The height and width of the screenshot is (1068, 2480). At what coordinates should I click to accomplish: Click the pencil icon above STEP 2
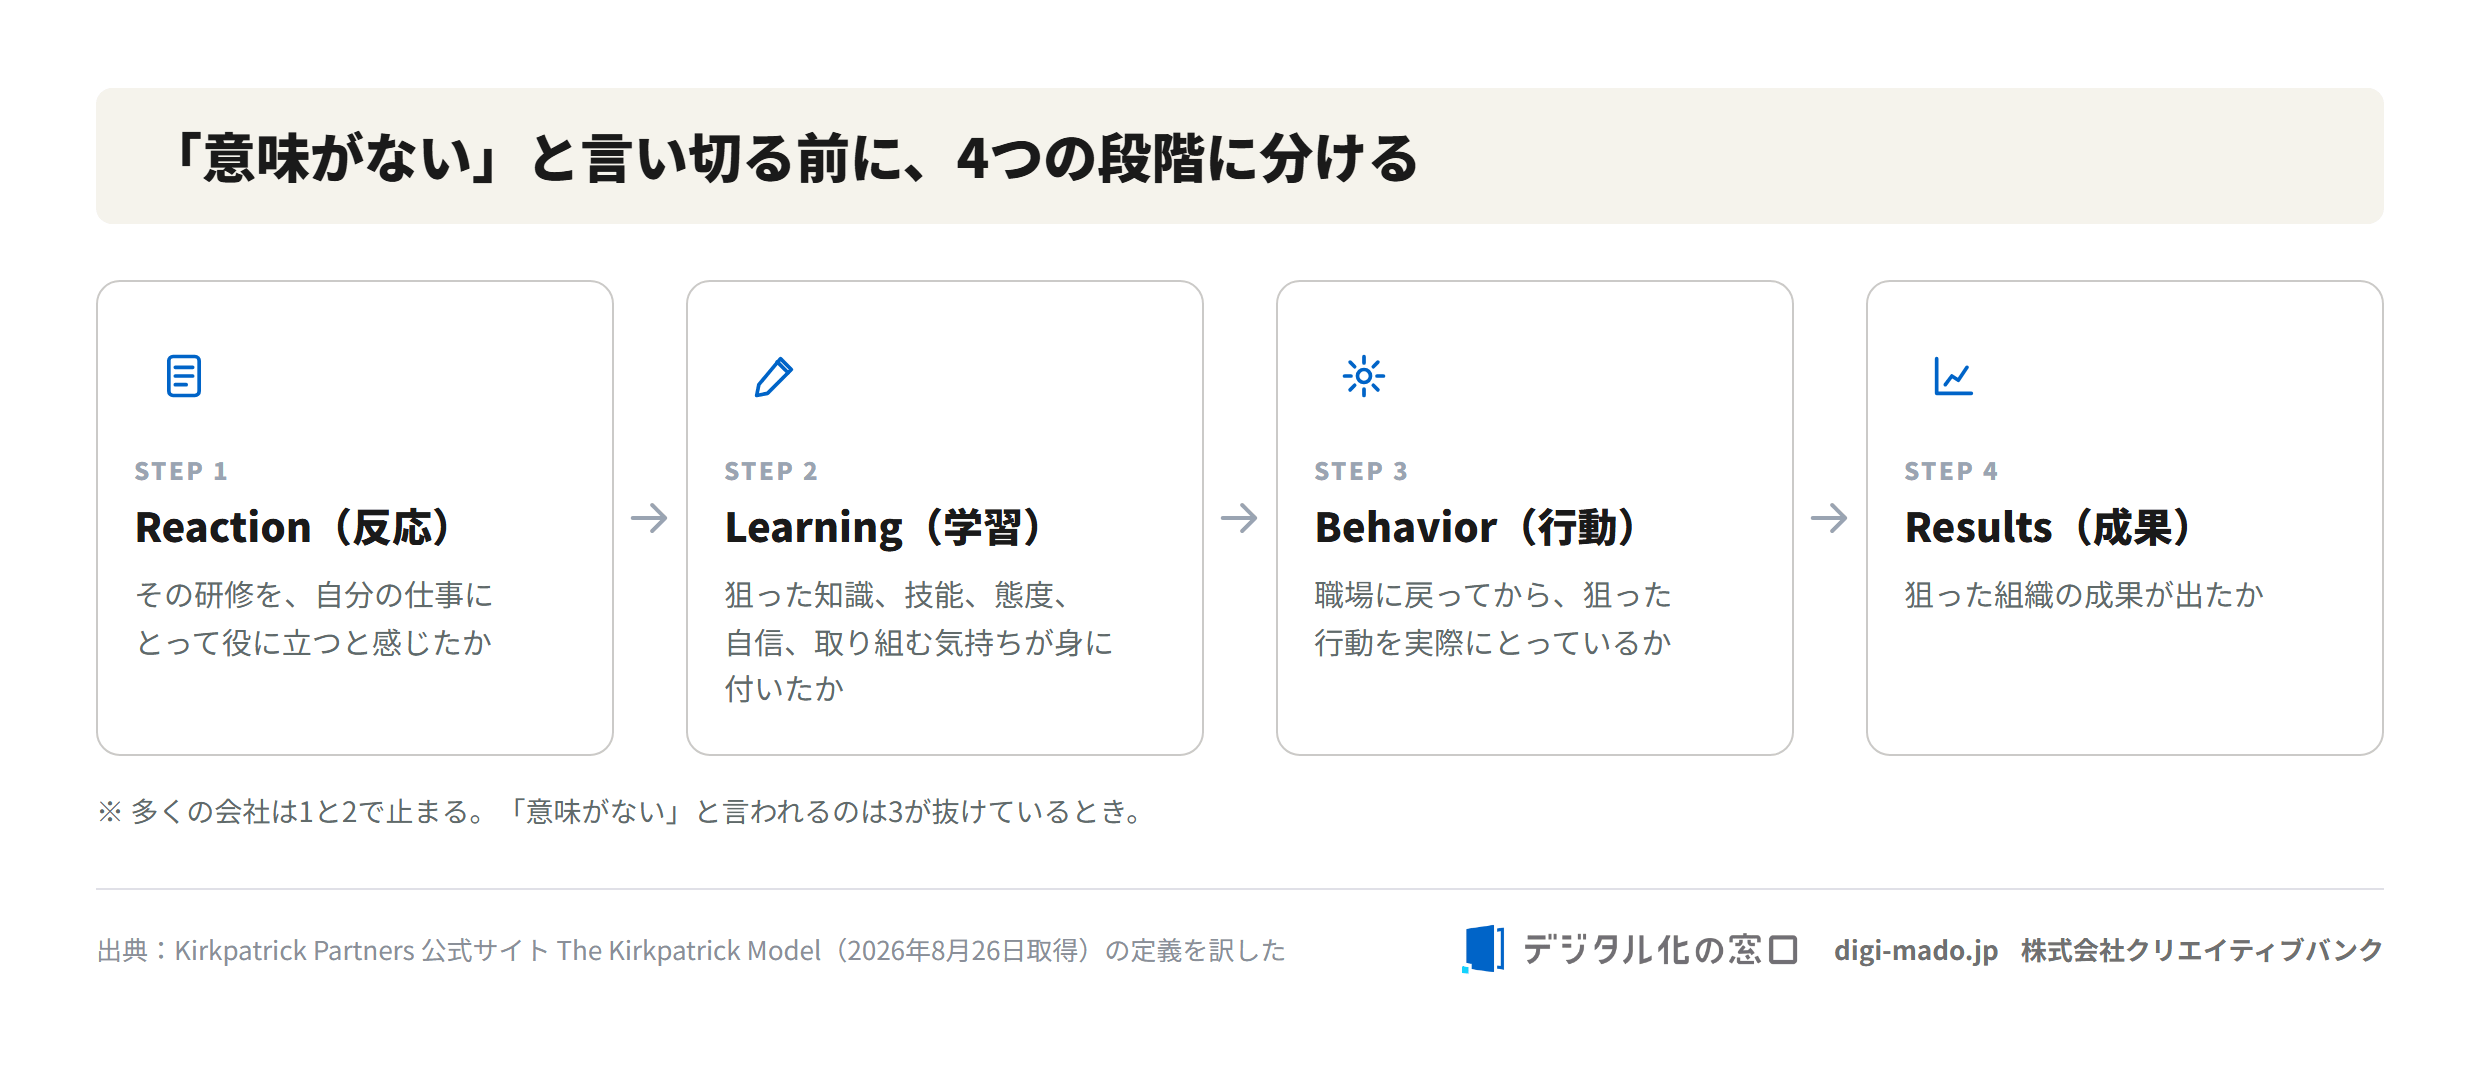tap(774, 376)
